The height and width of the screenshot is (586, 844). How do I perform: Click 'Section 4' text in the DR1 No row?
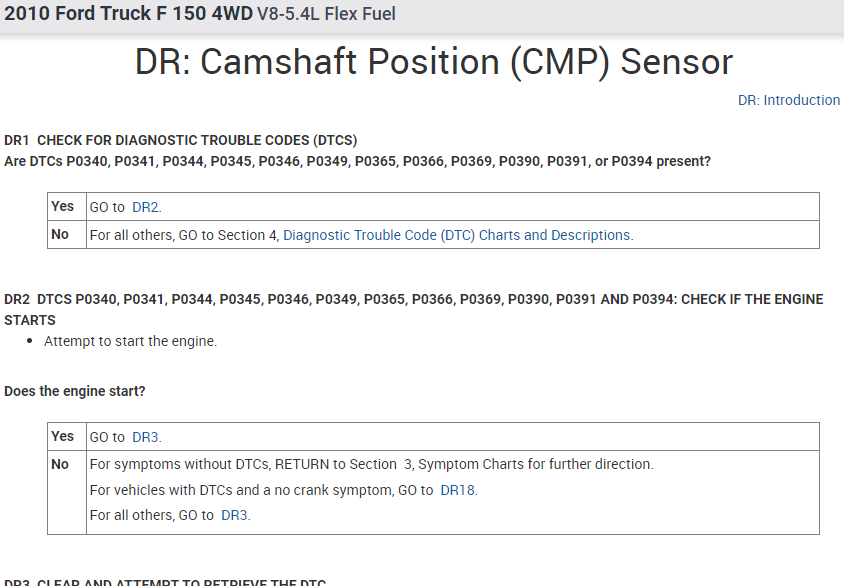pyautogui.click(x=249, y=236)
